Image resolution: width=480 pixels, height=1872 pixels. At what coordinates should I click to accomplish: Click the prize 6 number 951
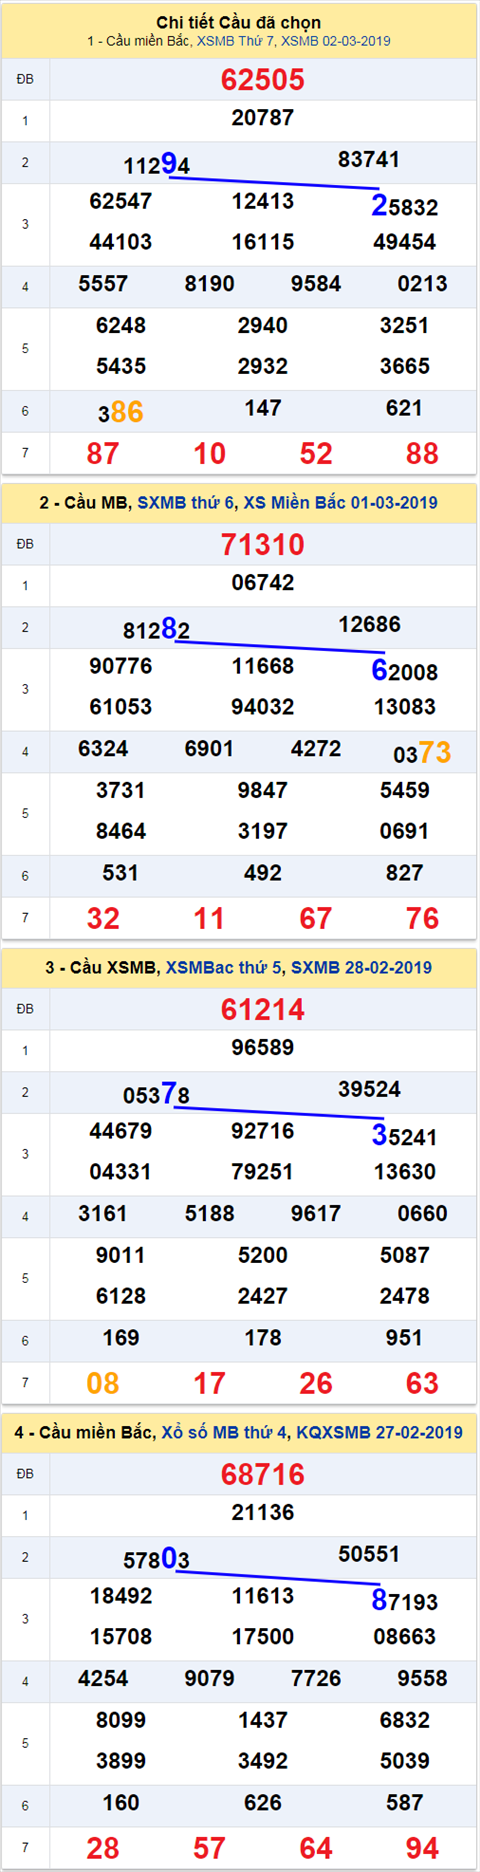pos(405,1338)
